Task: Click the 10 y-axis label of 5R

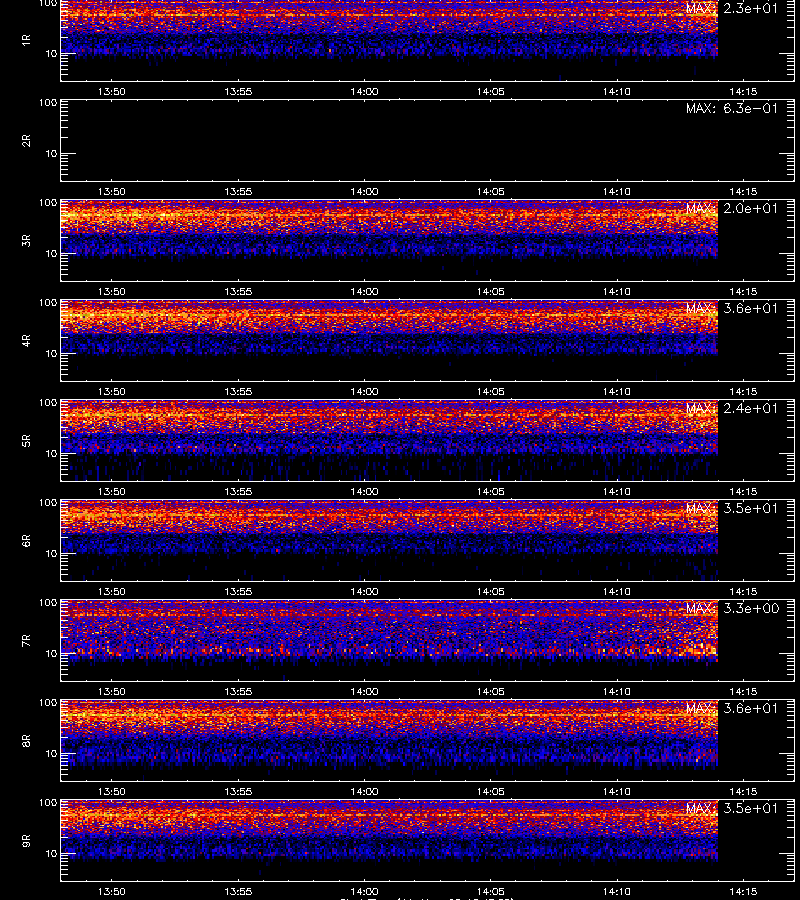Action: (x=51, y=453)
